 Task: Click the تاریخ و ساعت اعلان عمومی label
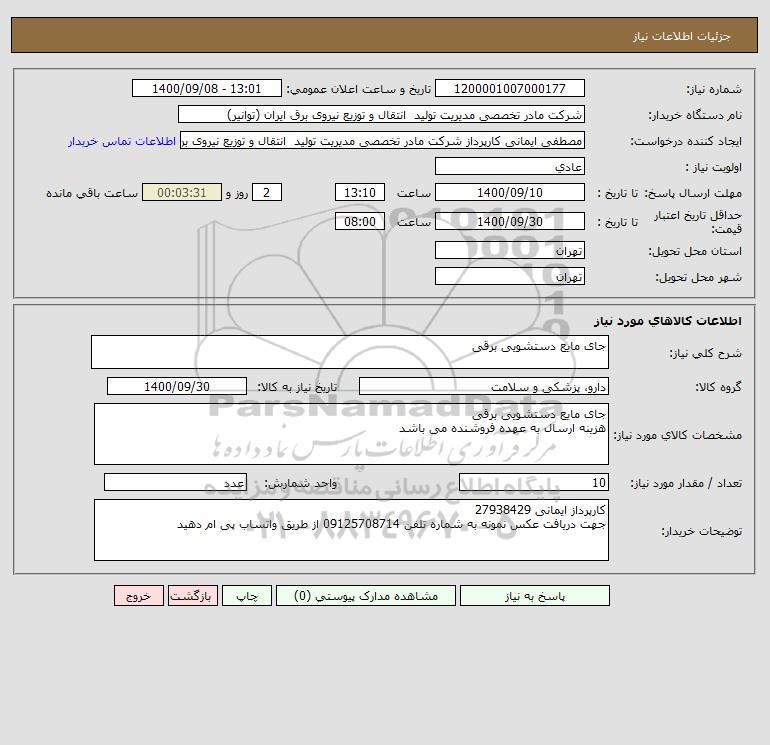(358, 89)
